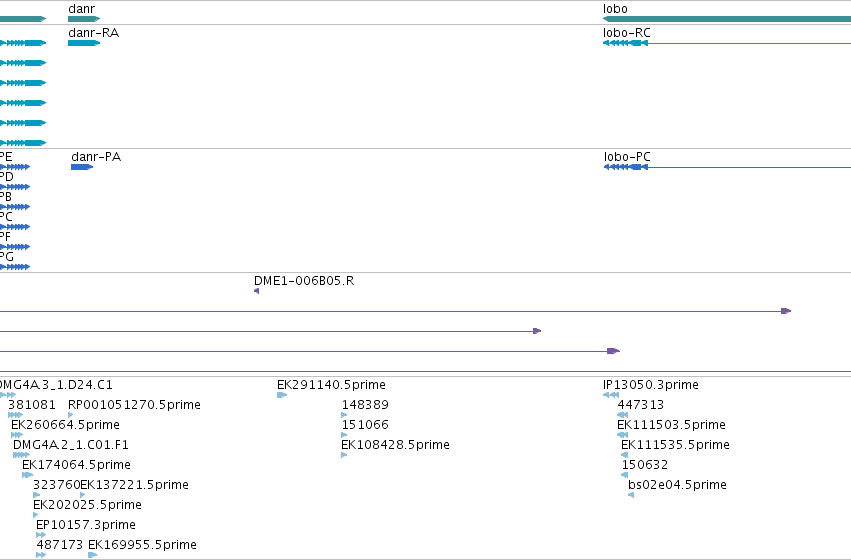
Task: Select the danr-RA transcript glyph
Action: pos(84,43)
